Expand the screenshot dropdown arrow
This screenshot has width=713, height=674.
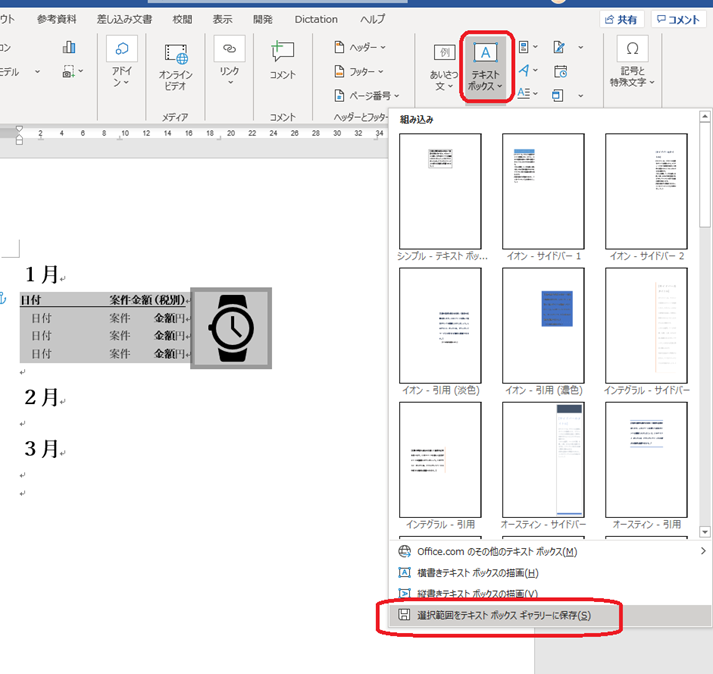(80, 71)
